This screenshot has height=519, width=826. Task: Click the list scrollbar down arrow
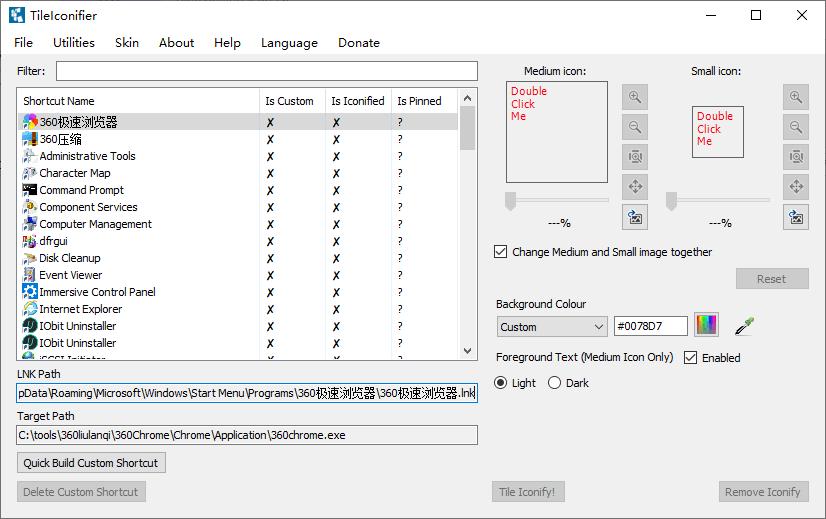click(467, 351)
